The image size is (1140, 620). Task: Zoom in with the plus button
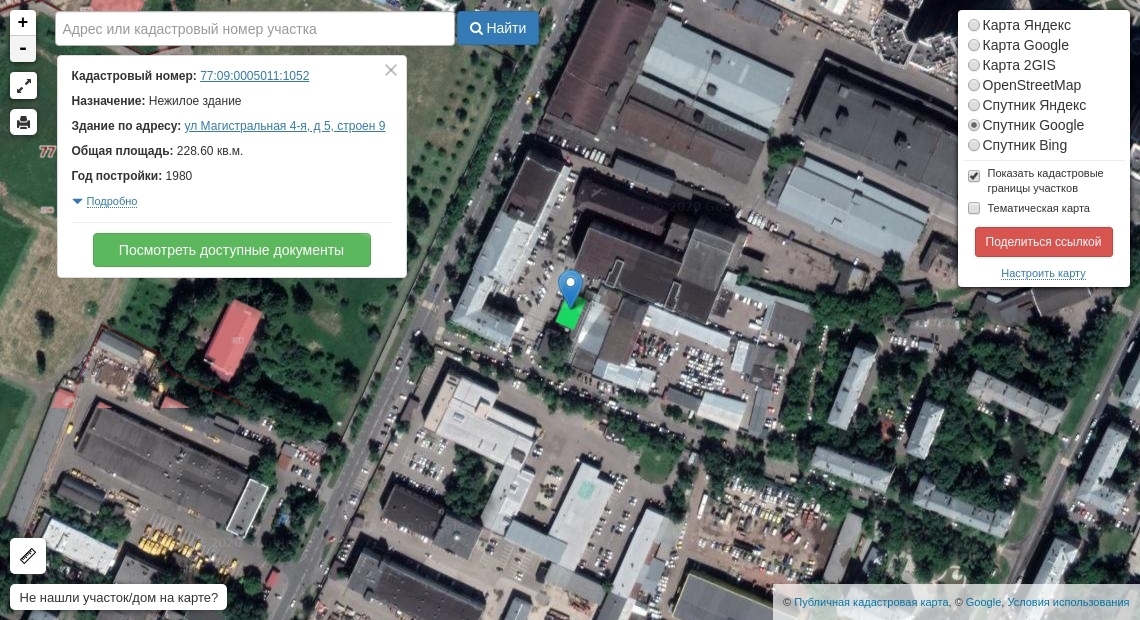pos(23,22)
